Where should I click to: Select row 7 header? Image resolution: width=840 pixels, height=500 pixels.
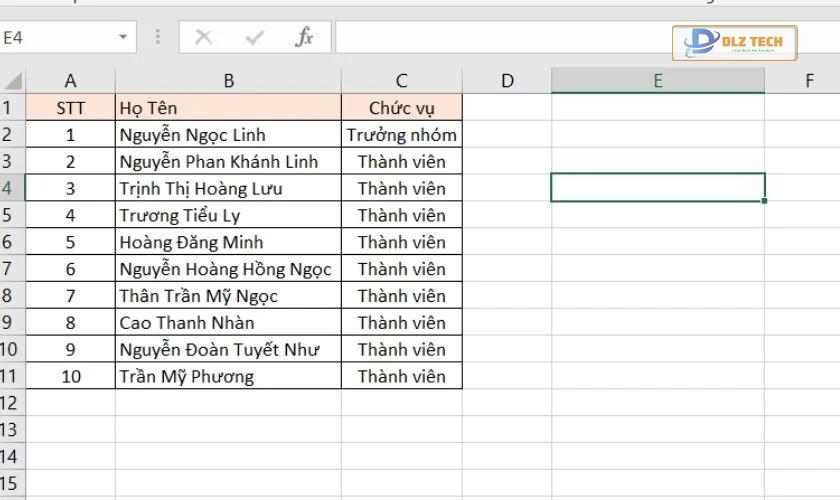coord(12,268)
